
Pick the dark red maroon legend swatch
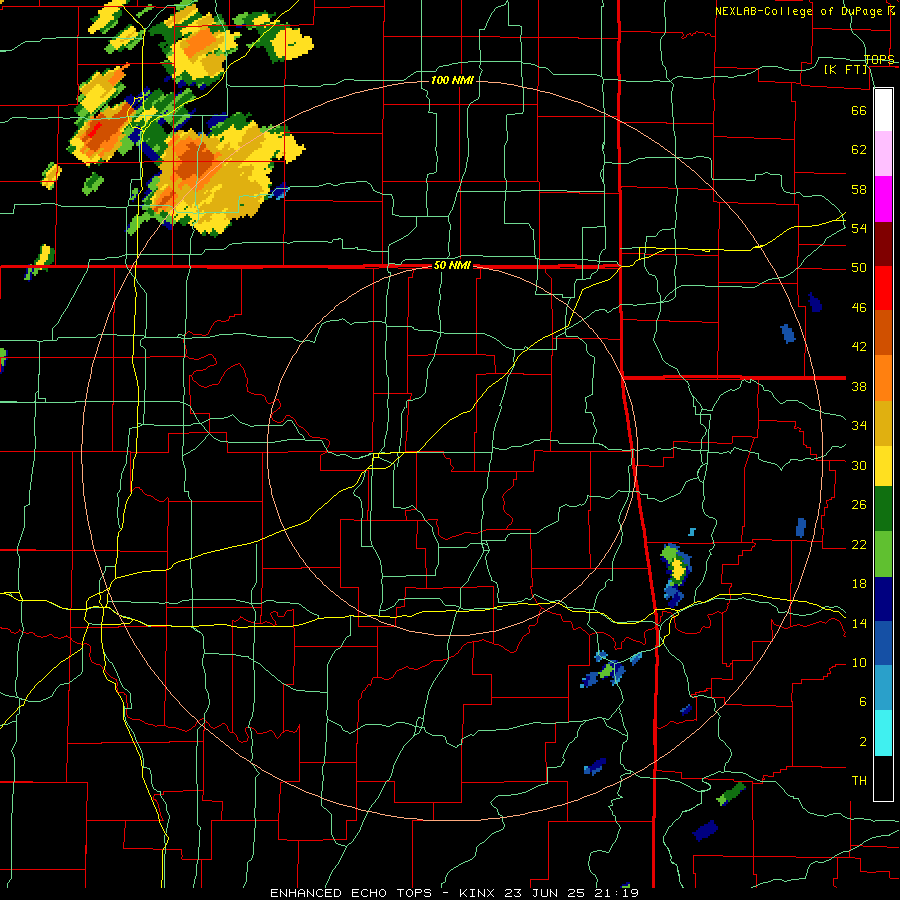coord(883,244)
